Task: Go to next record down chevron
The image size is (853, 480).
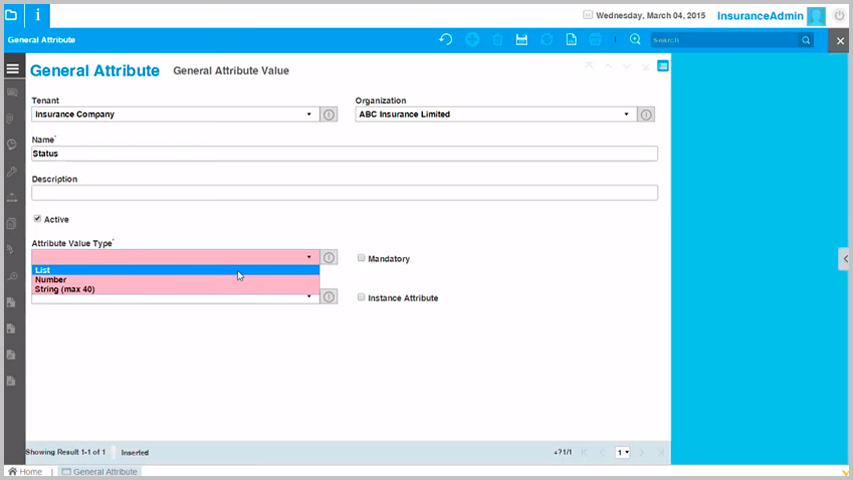Action: click(x=627, y=66)
